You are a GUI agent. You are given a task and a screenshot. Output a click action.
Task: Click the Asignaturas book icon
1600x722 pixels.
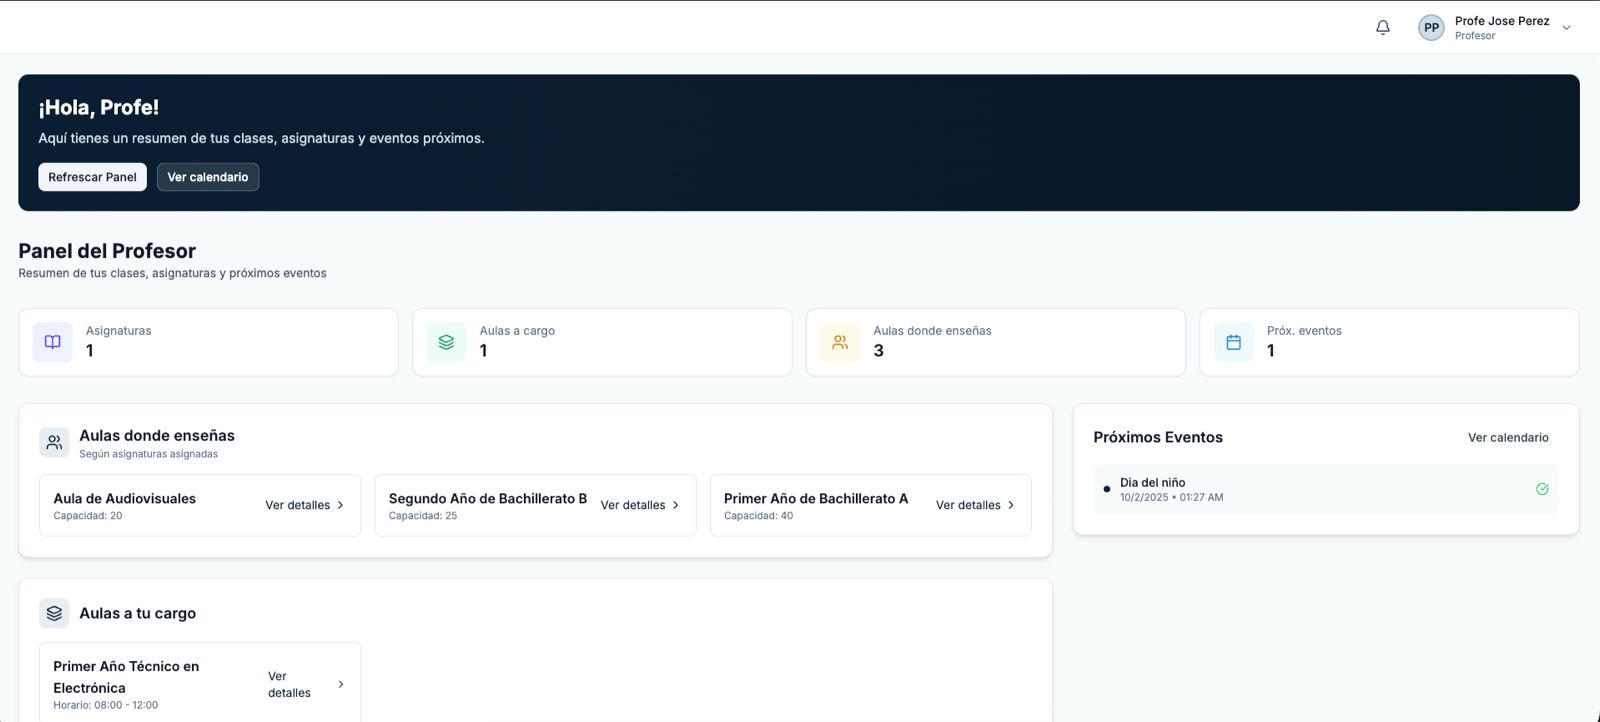53,342
